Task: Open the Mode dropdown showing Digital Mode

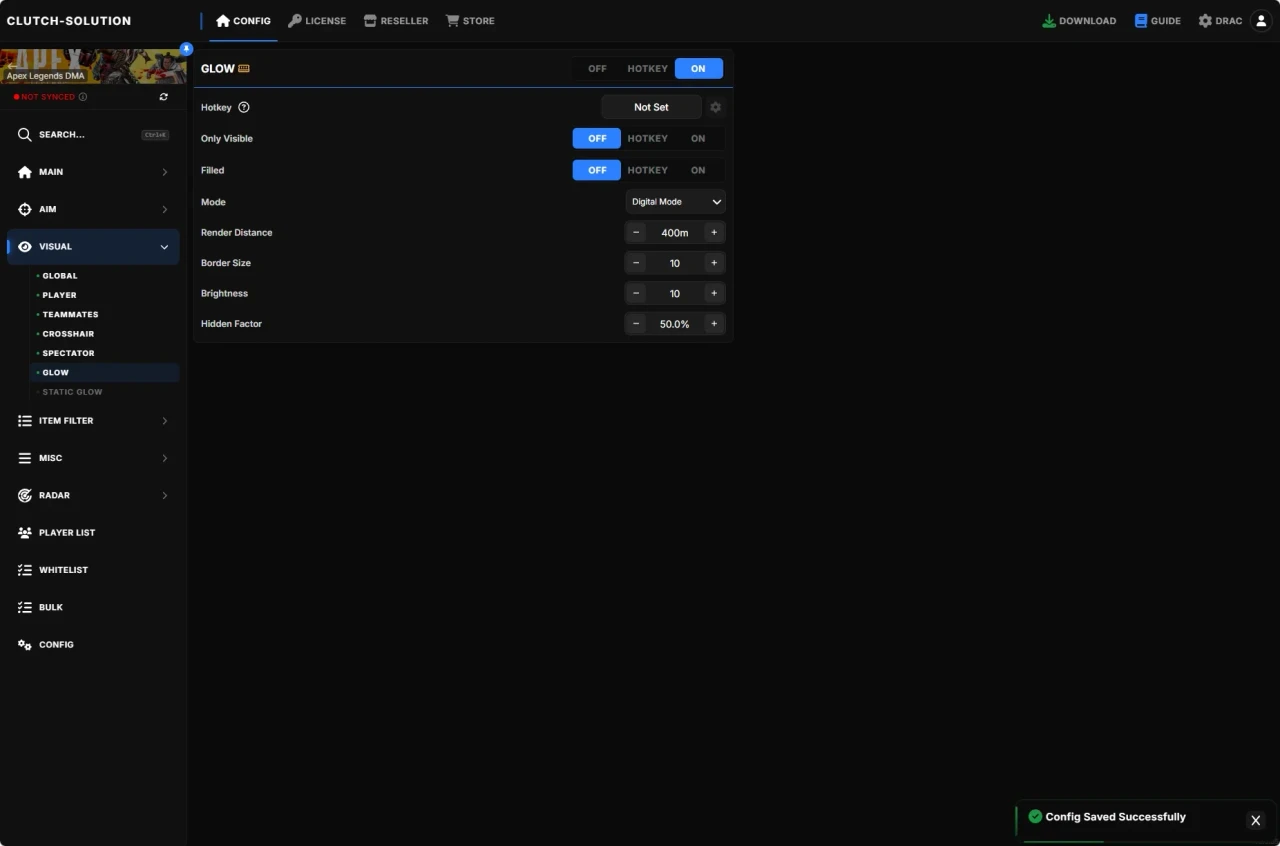Action: tap(675, 201)
